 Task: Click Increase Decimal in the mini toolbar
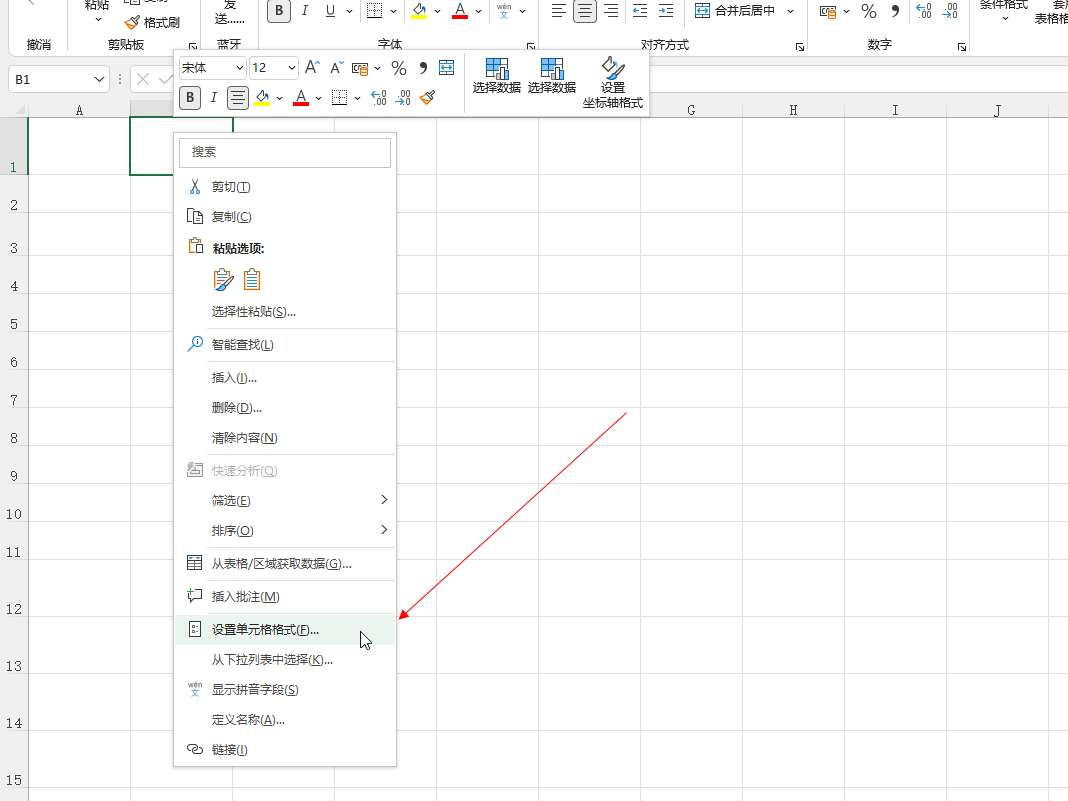(x=378, y=97)
